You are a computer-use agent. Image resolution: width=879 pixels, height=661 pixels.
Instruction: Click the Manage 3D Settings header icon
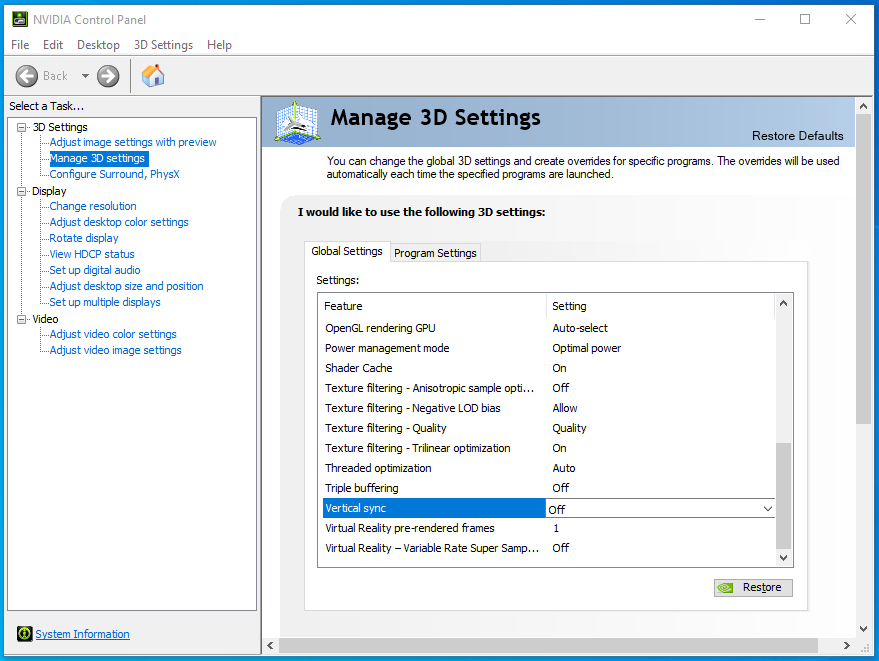click(x=297, y=123)
